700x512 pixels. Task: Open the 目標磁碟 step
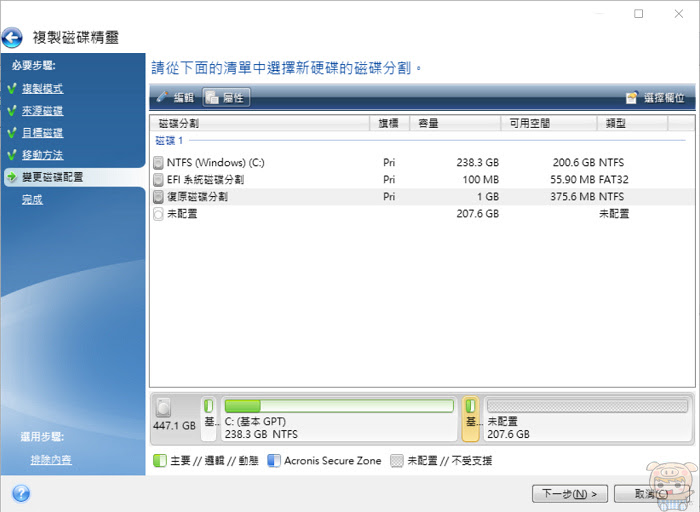tap(42, 133)
